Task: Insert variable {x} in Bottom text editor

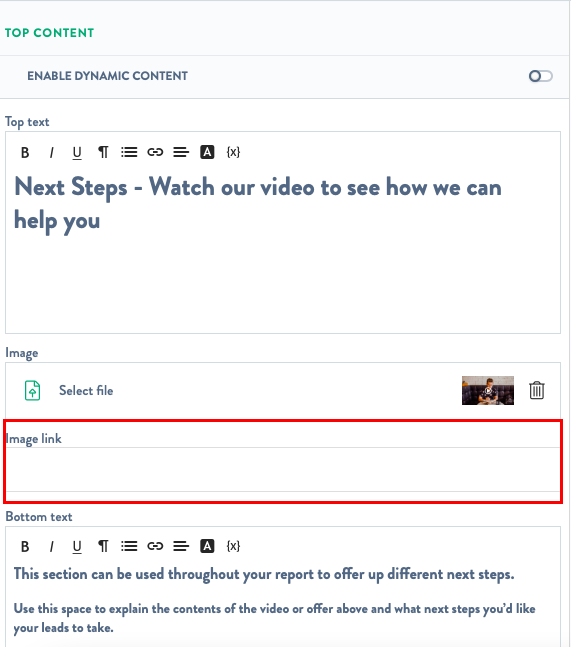Action: (x=233, y=546)
